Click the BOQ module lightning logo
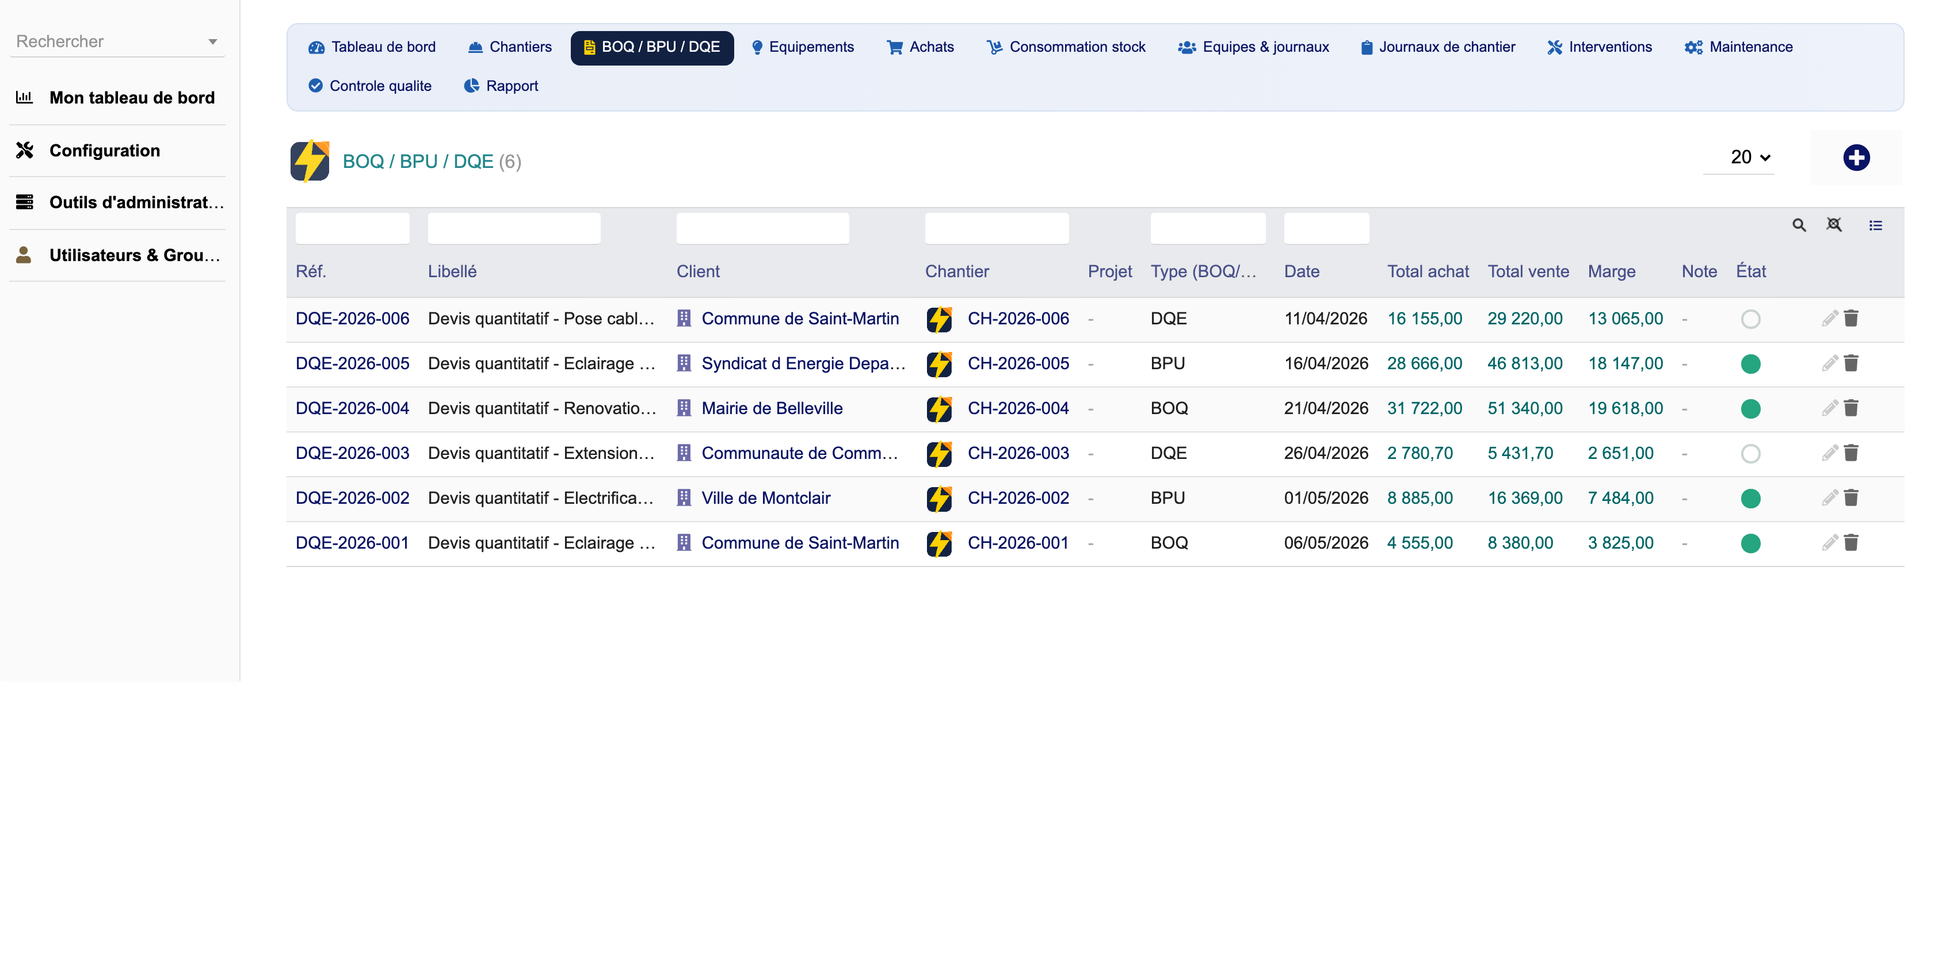Image resolution: width=1946 pixels, height=980 pixels. (x=310, y=161)
